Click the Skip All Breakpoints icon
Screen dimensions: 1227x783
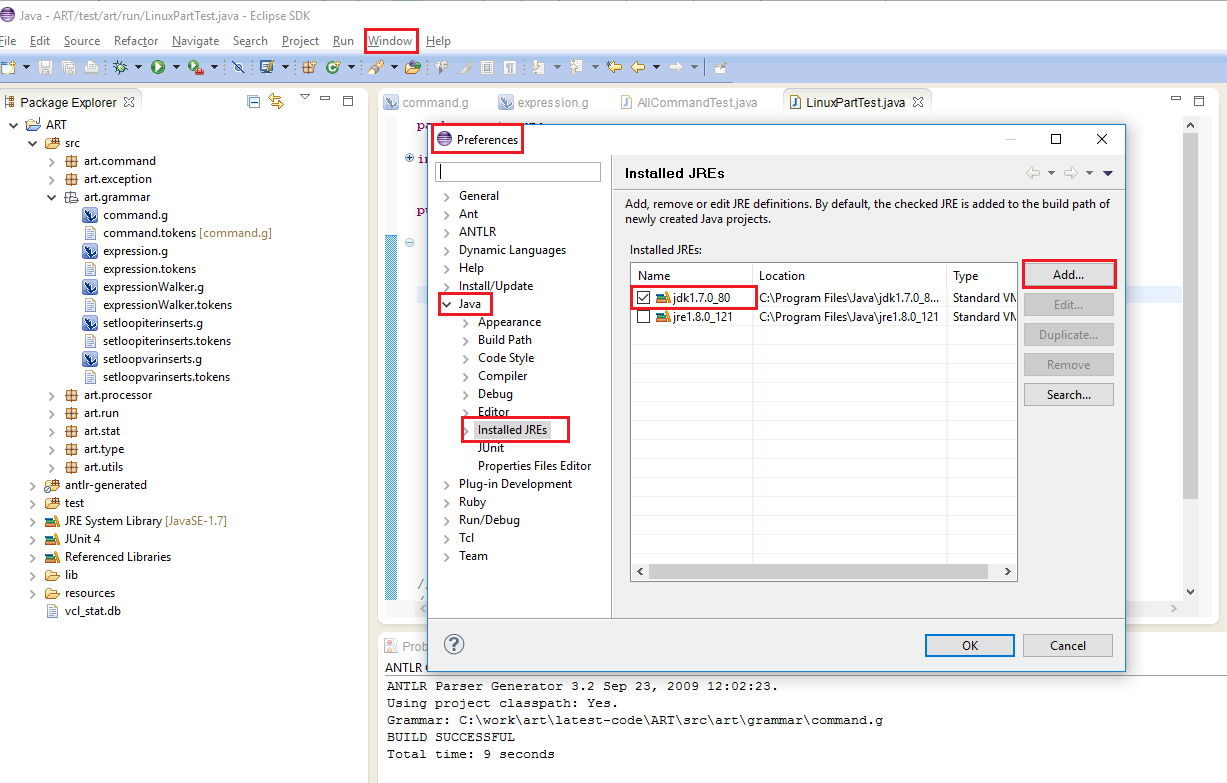pos(238,67)
